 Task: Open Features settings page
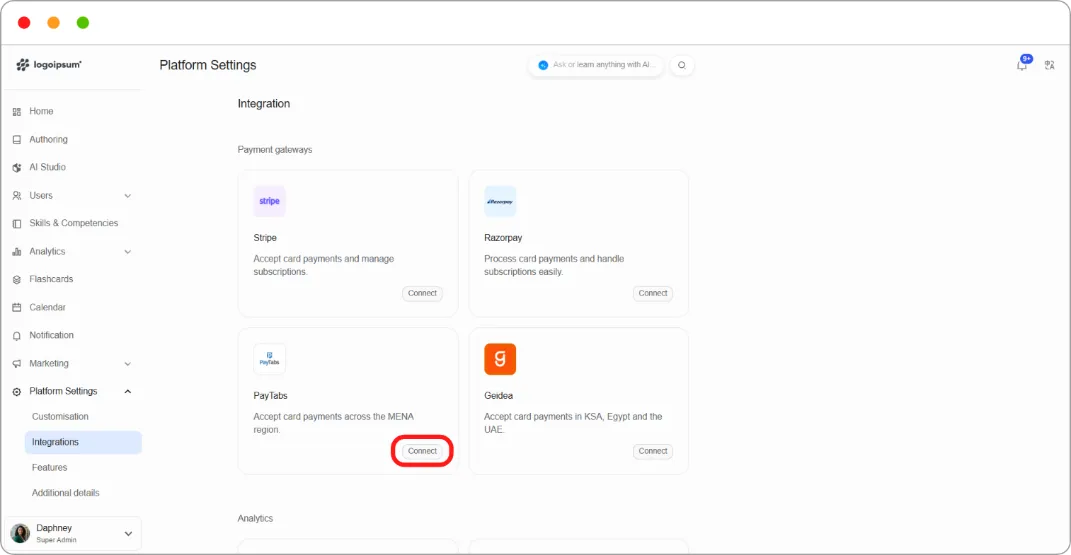point(49,468)
